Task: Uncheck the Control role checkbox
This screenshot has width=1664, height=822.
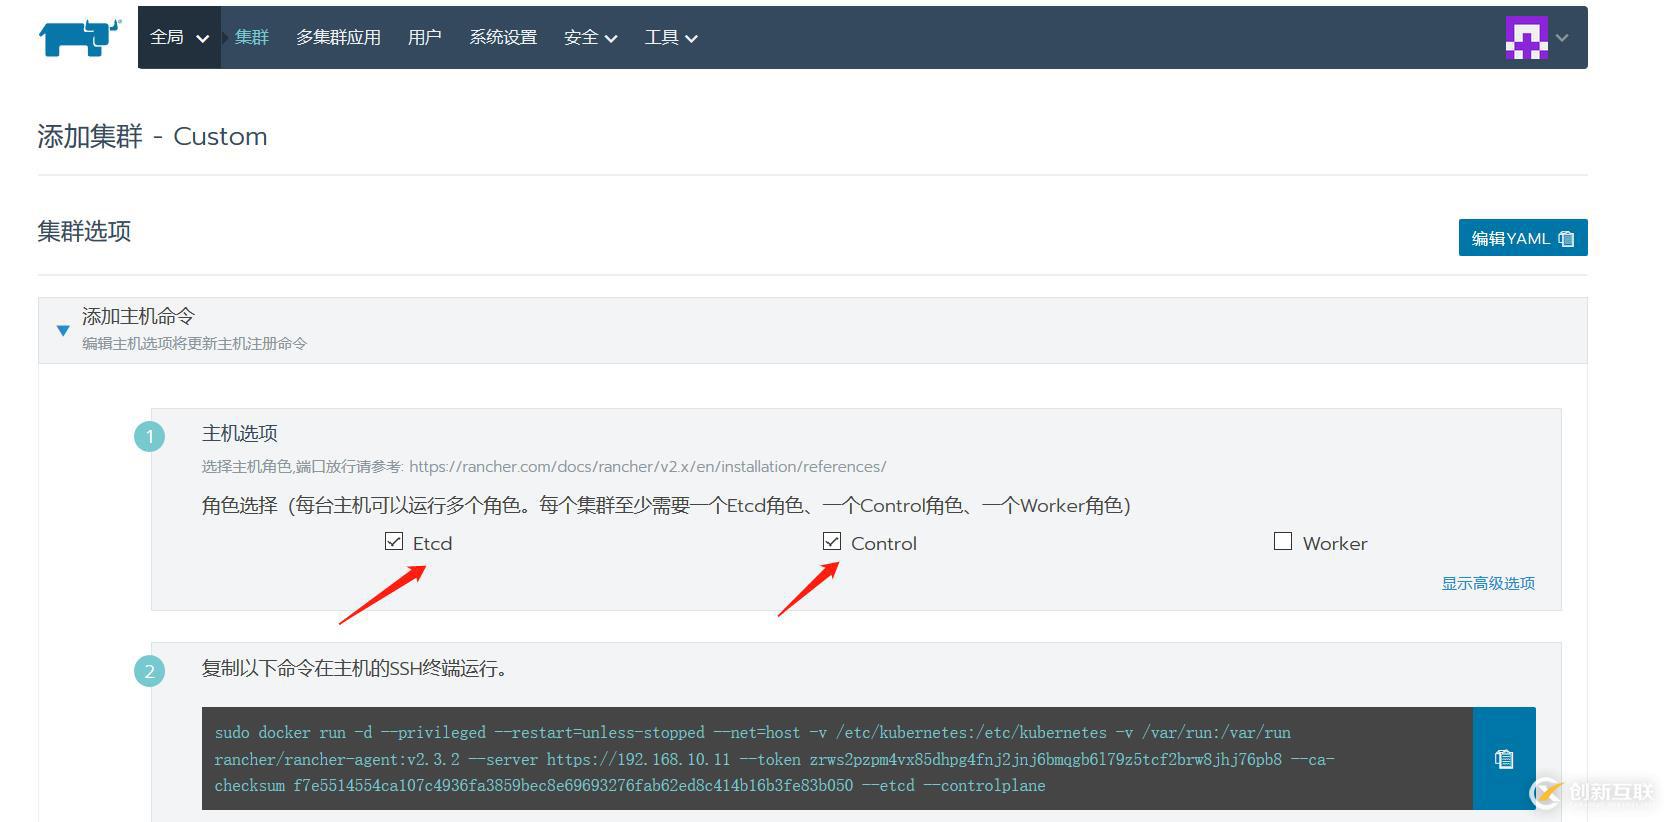Action: [832, 542]
